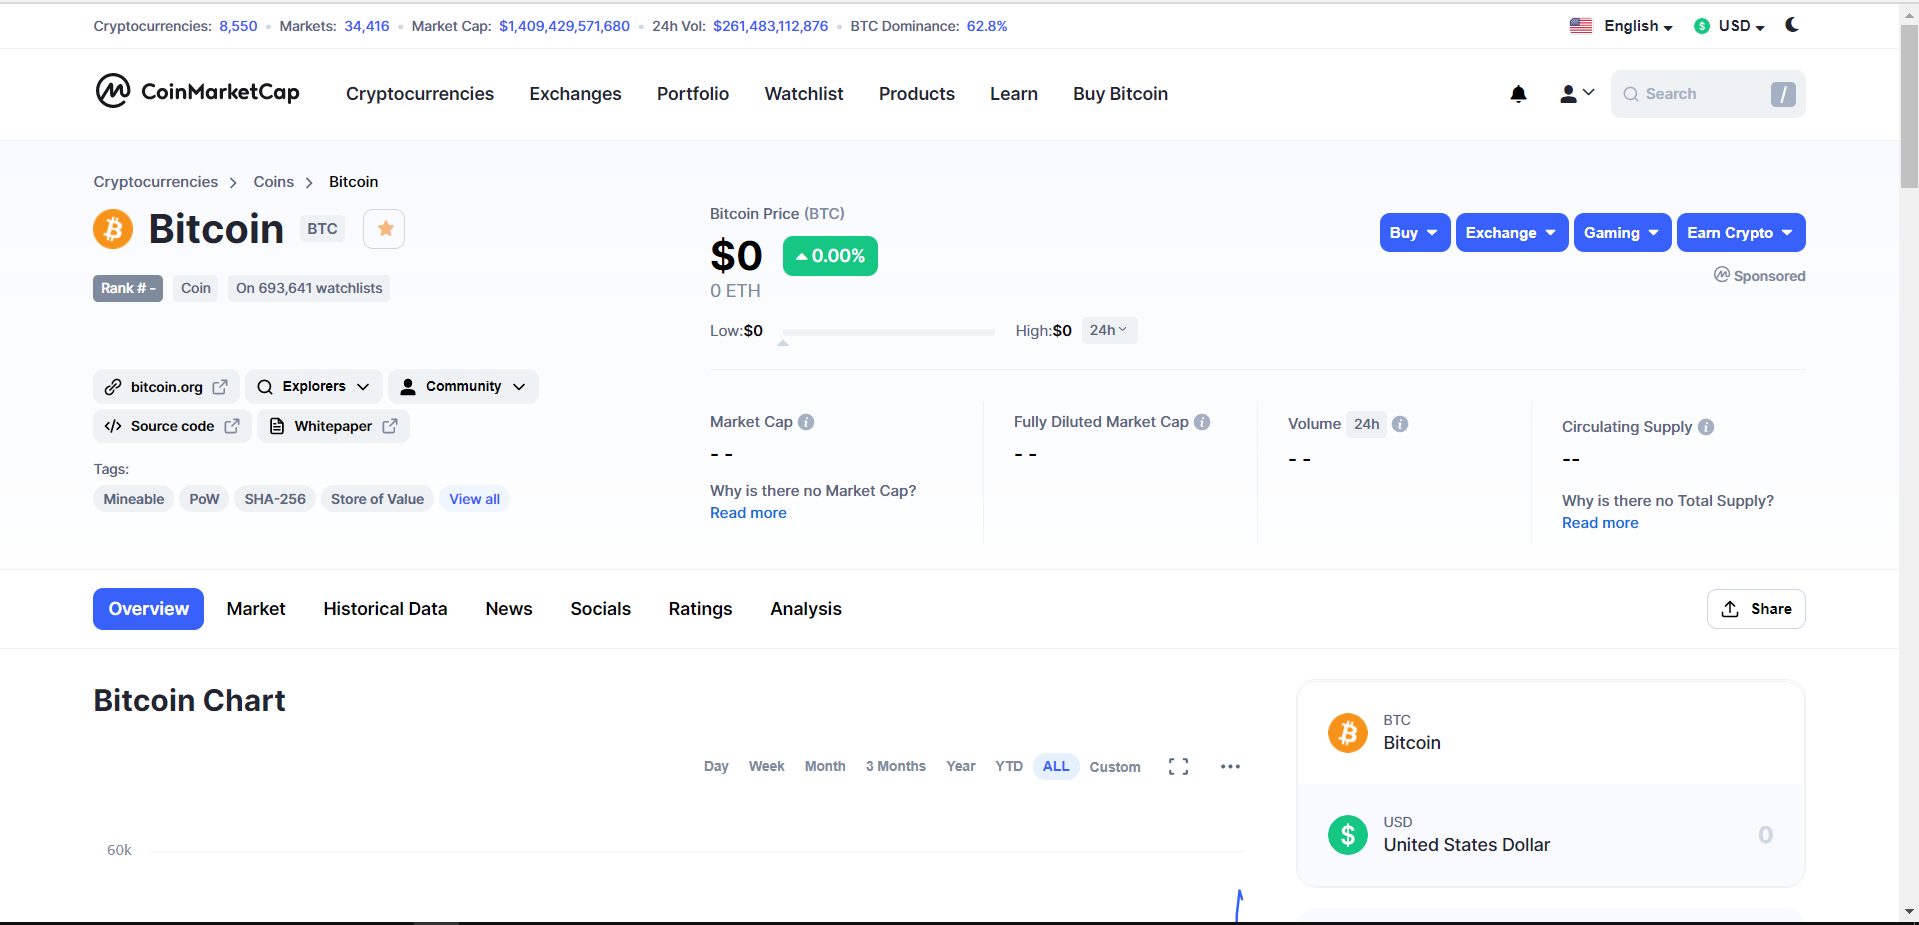Open the Exchange dropdown
This screenshot has width=1919, height=925.
point(1512,233)
